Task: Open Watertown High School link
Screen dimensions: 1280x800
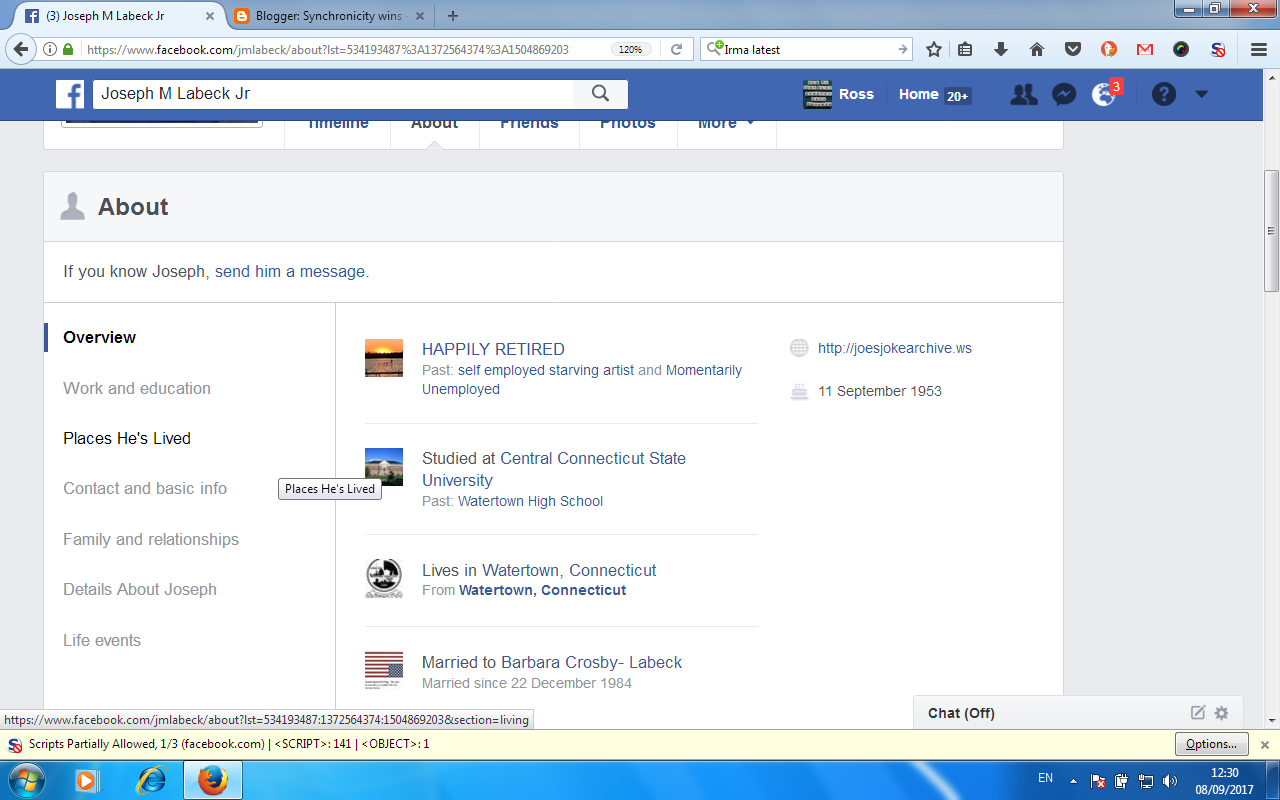Action: (x=530, y=501)
